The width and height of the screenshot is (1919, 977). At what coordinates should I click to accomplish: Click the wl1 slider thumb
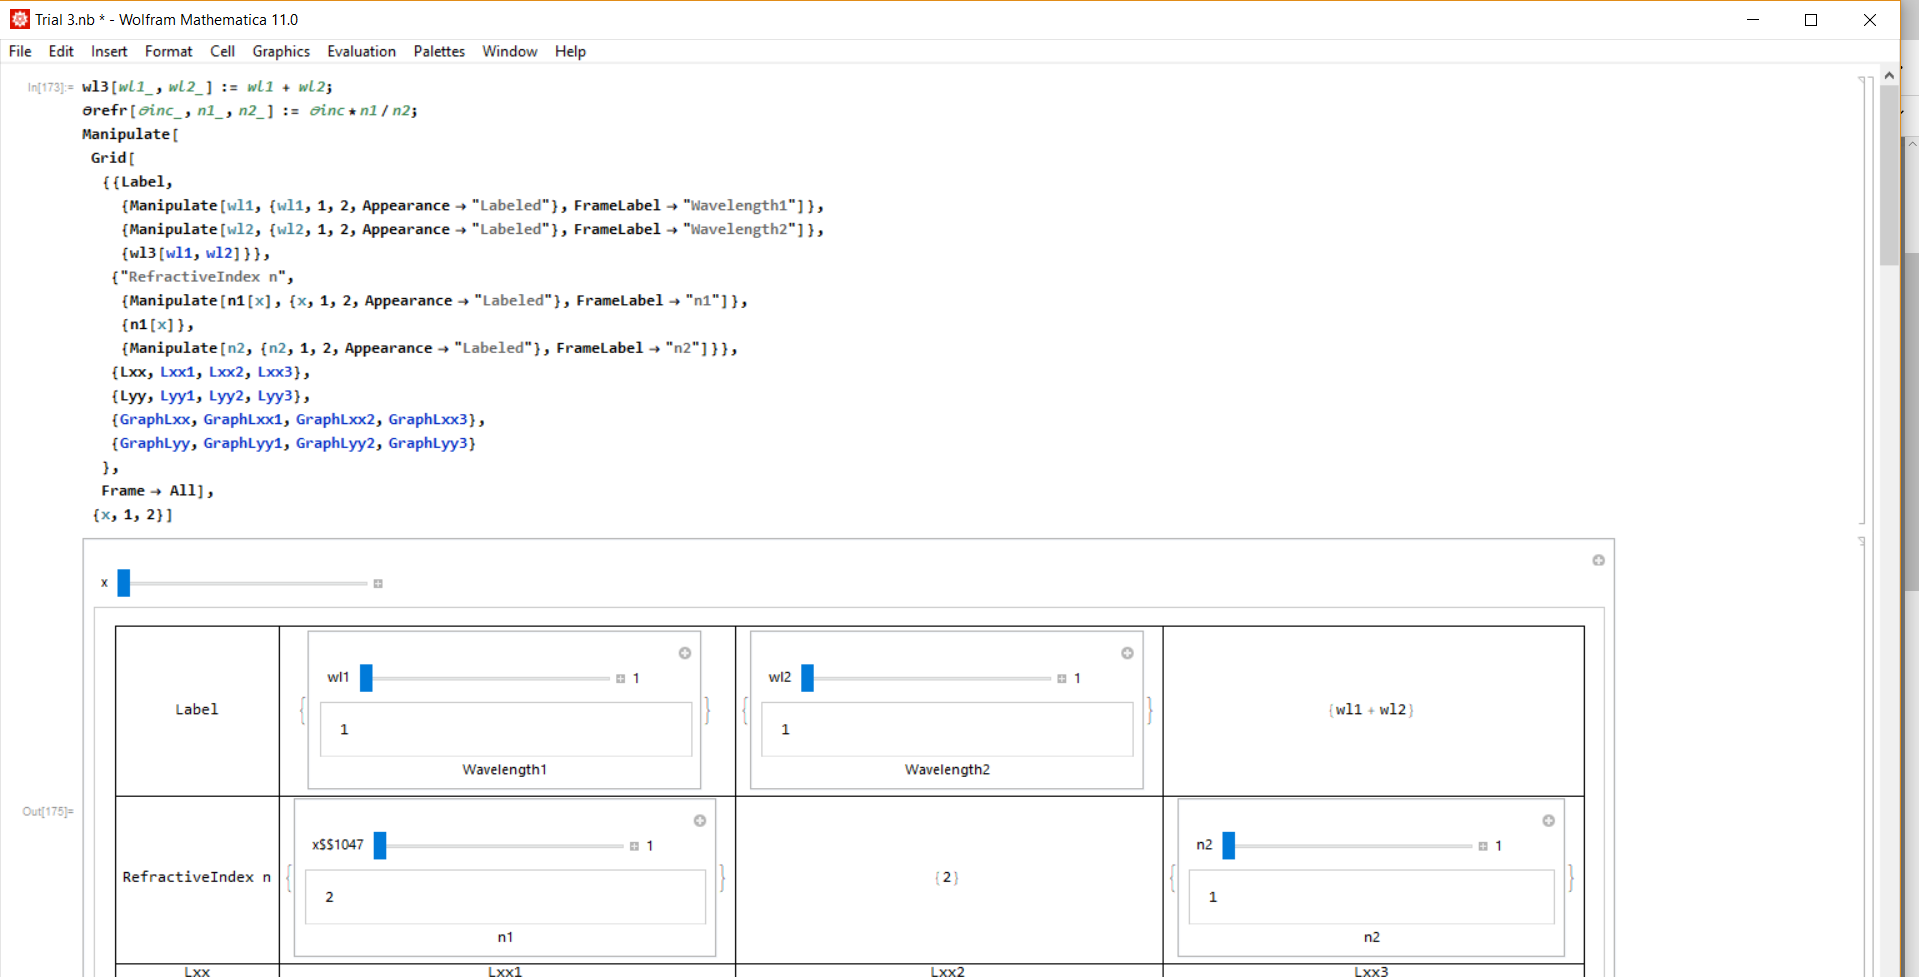click(x=366, y=678)
